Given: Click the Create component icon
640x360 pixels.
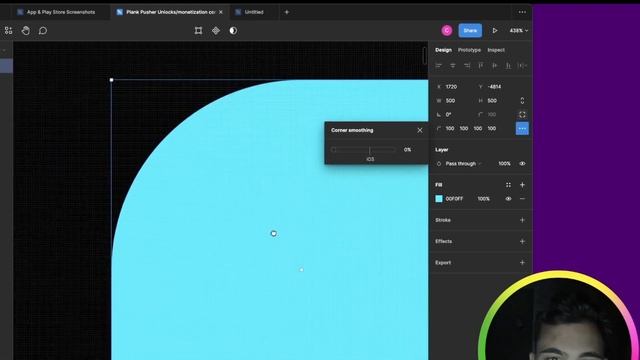Looking at the screenshot, I should pyautogui.click(x=216, y=31).
